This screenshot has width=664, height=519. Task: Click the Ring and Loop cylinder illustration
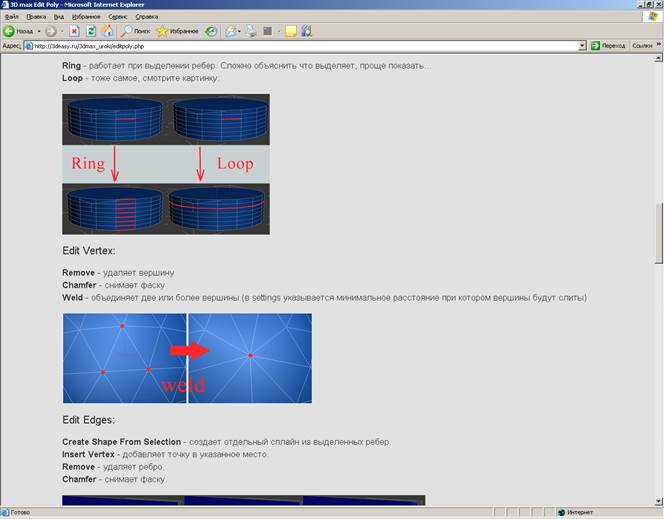166,164
